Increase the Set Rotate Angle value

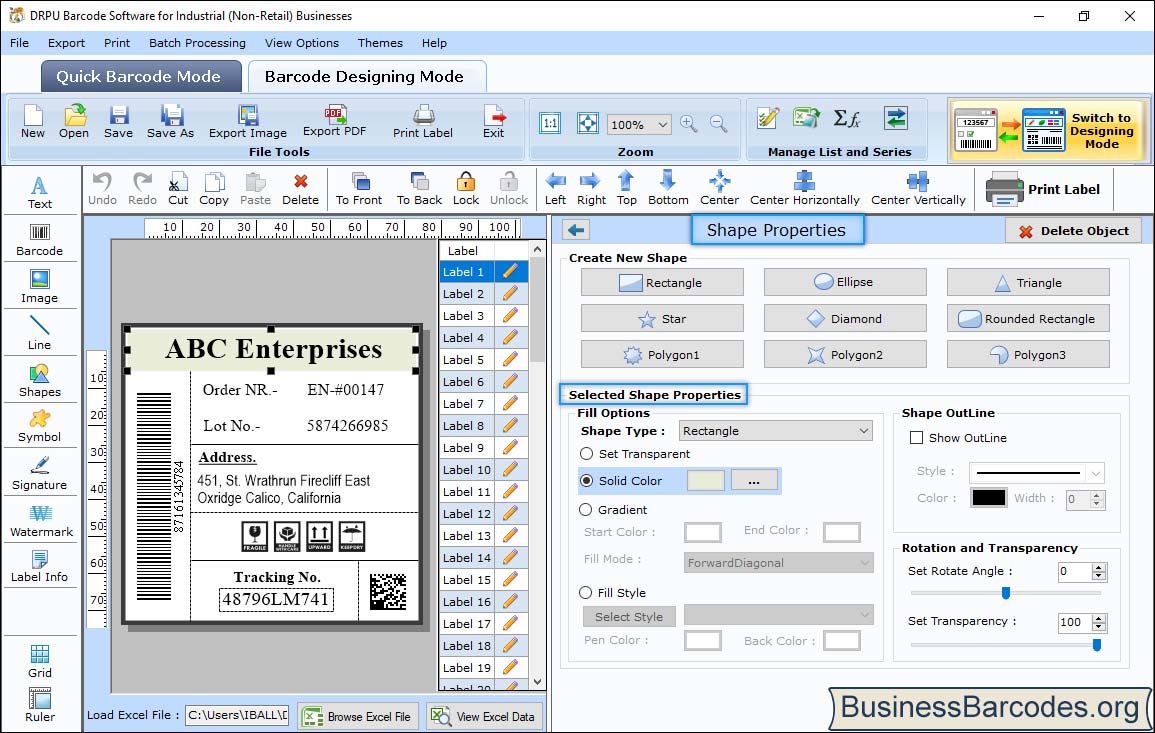[x=1099, y=567]
